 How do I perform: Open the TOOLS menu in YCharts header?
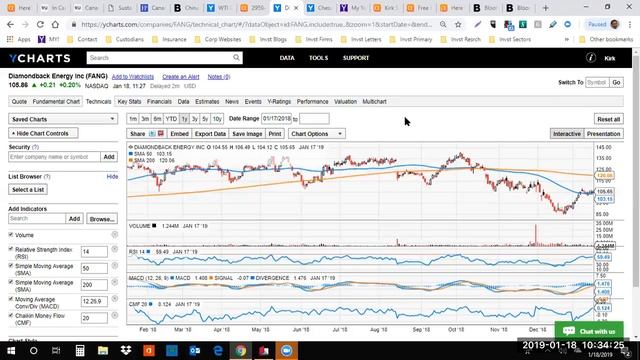point(318,58)
